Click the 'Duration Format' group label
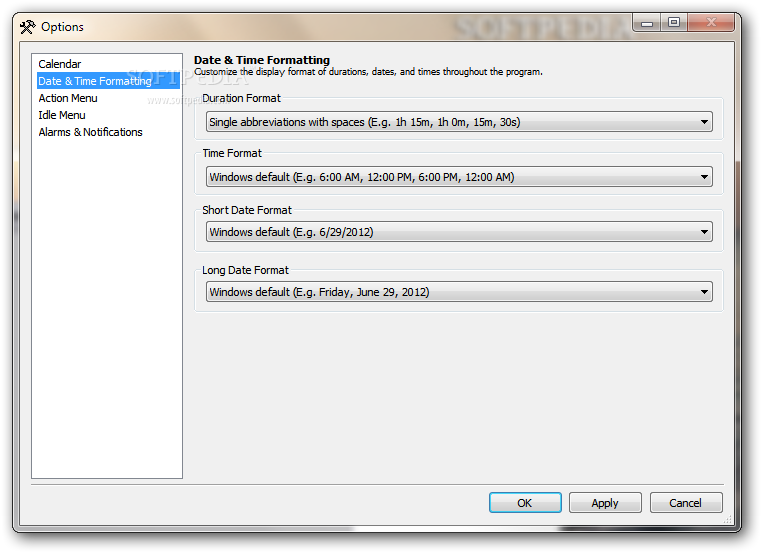The width and height of the screenshot is (762, 553). point(241,98)
